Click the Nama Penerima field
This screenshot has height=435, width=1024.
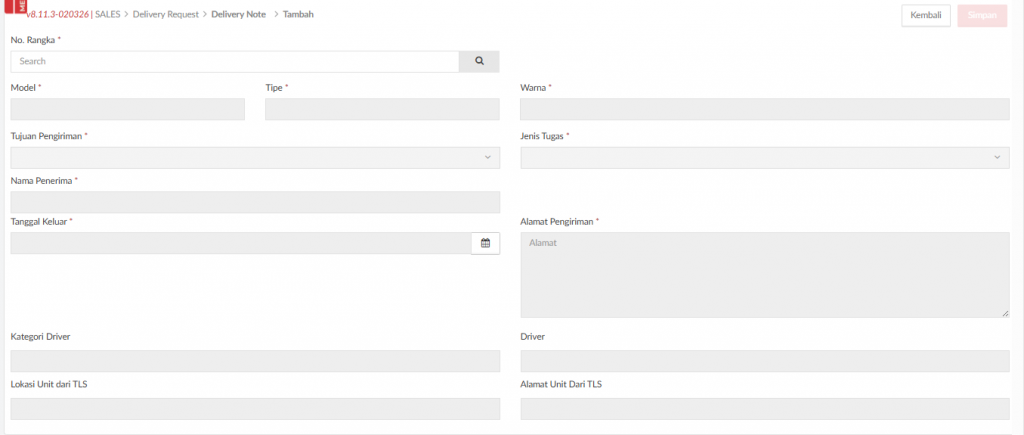click(x=255, y=202)
